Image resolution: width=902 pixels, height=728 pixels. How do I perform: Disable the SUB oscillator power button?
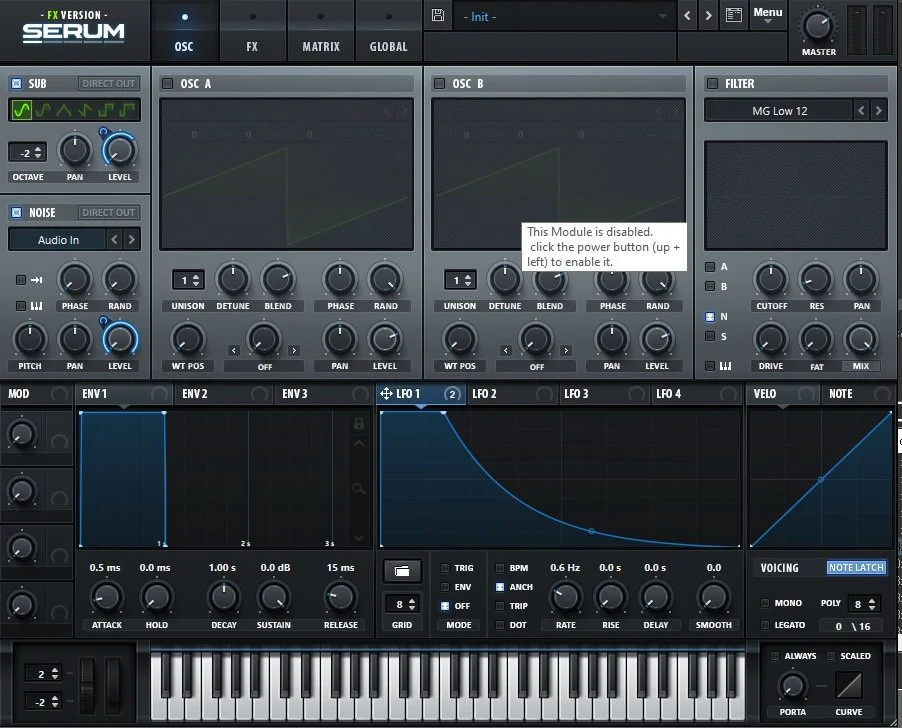tap(17, 83)
